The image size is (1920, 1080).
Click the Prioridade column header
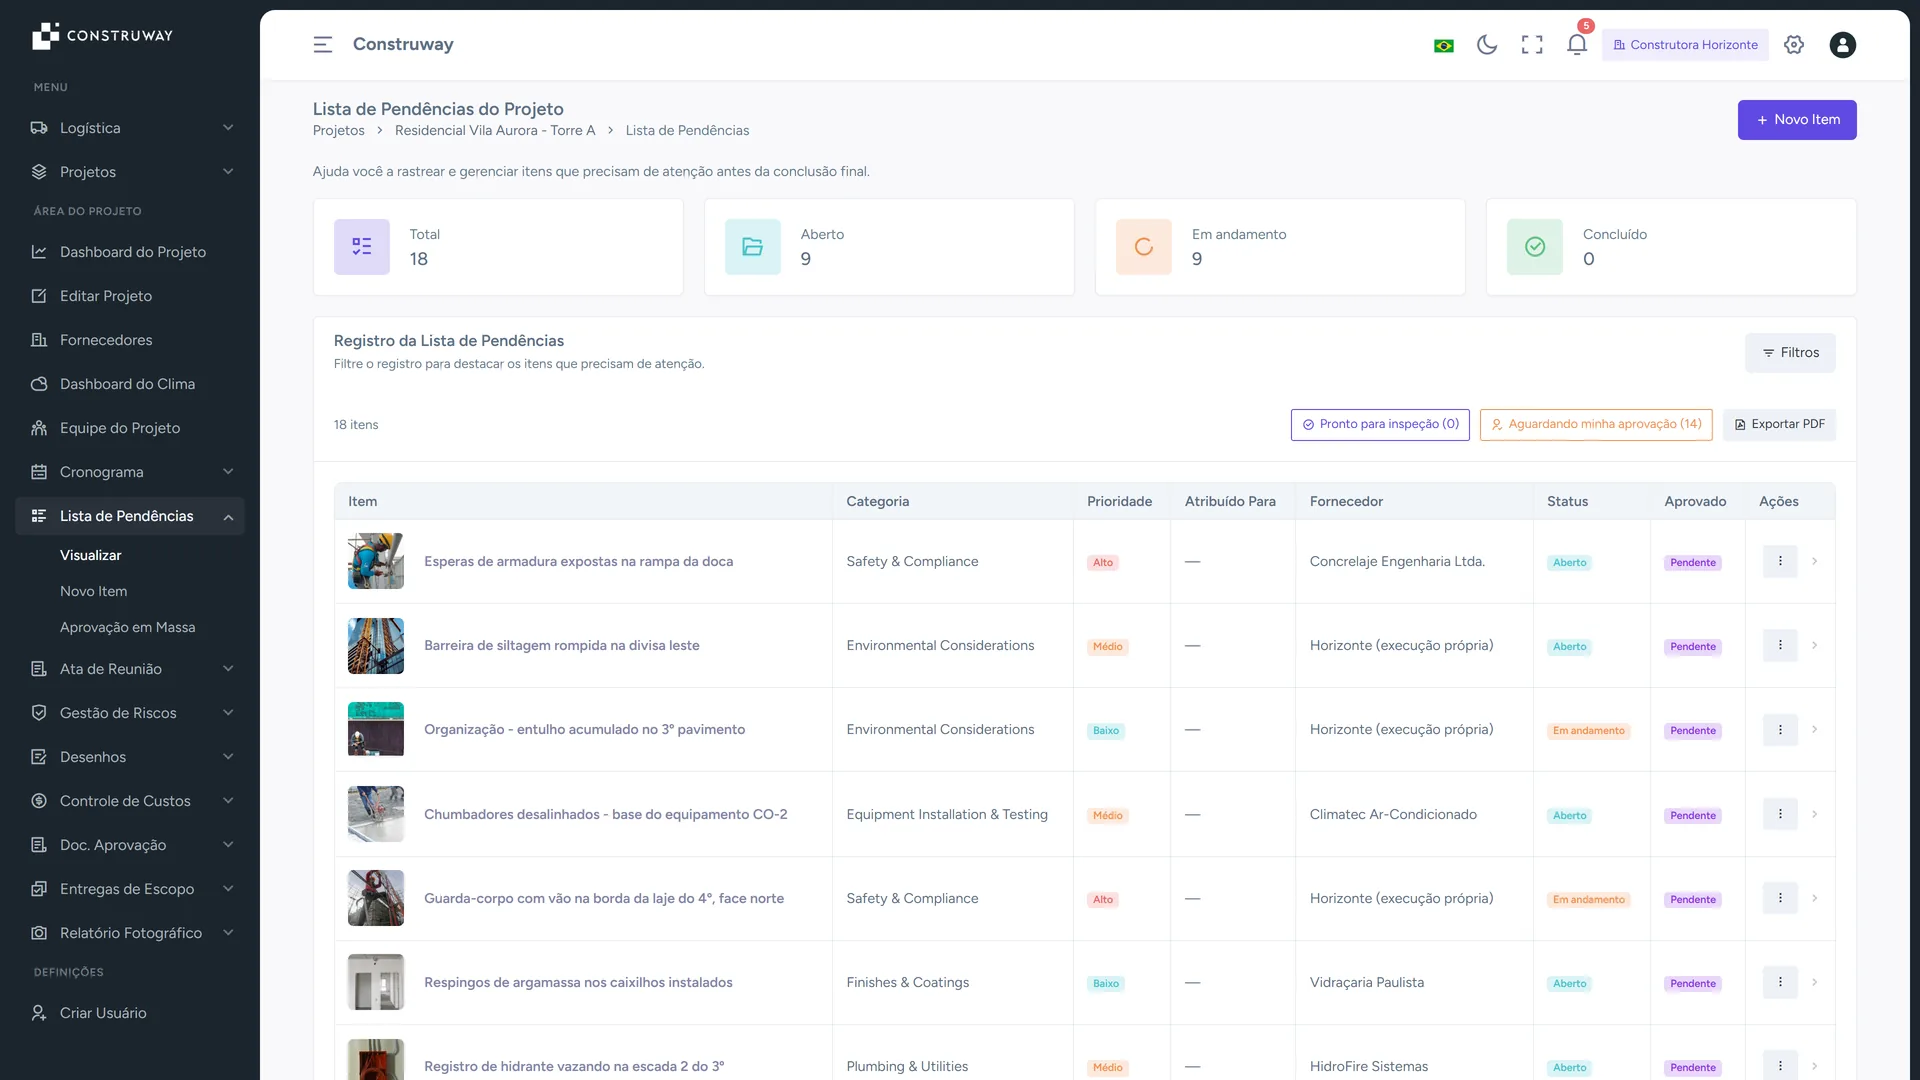(1119, 502)
